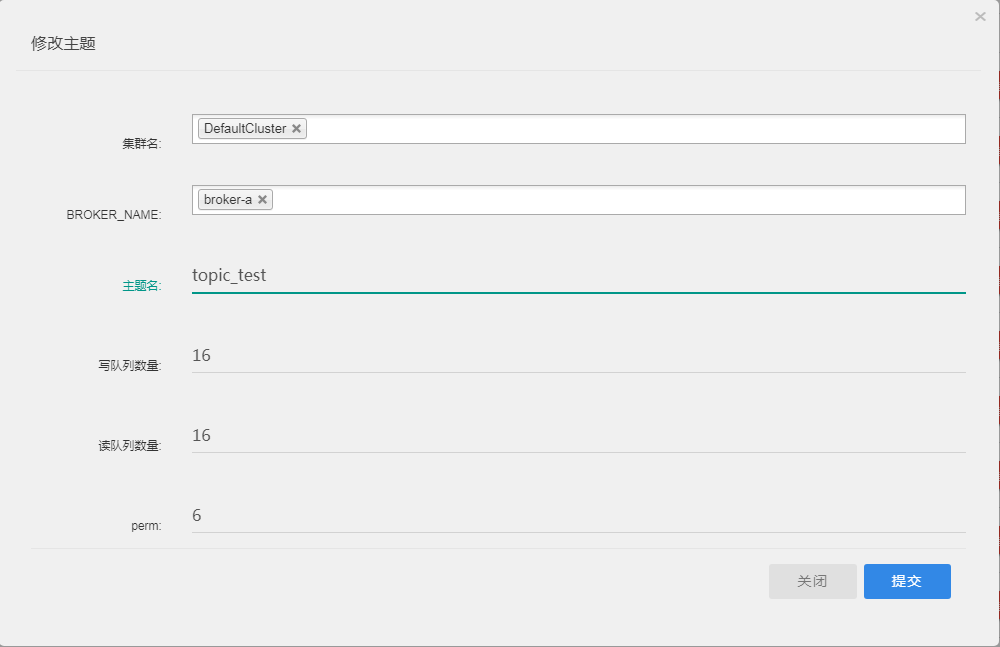Open the 集群名 cluster selection field
This screenshot has width=1000, height=647.
tap(600, 128)
